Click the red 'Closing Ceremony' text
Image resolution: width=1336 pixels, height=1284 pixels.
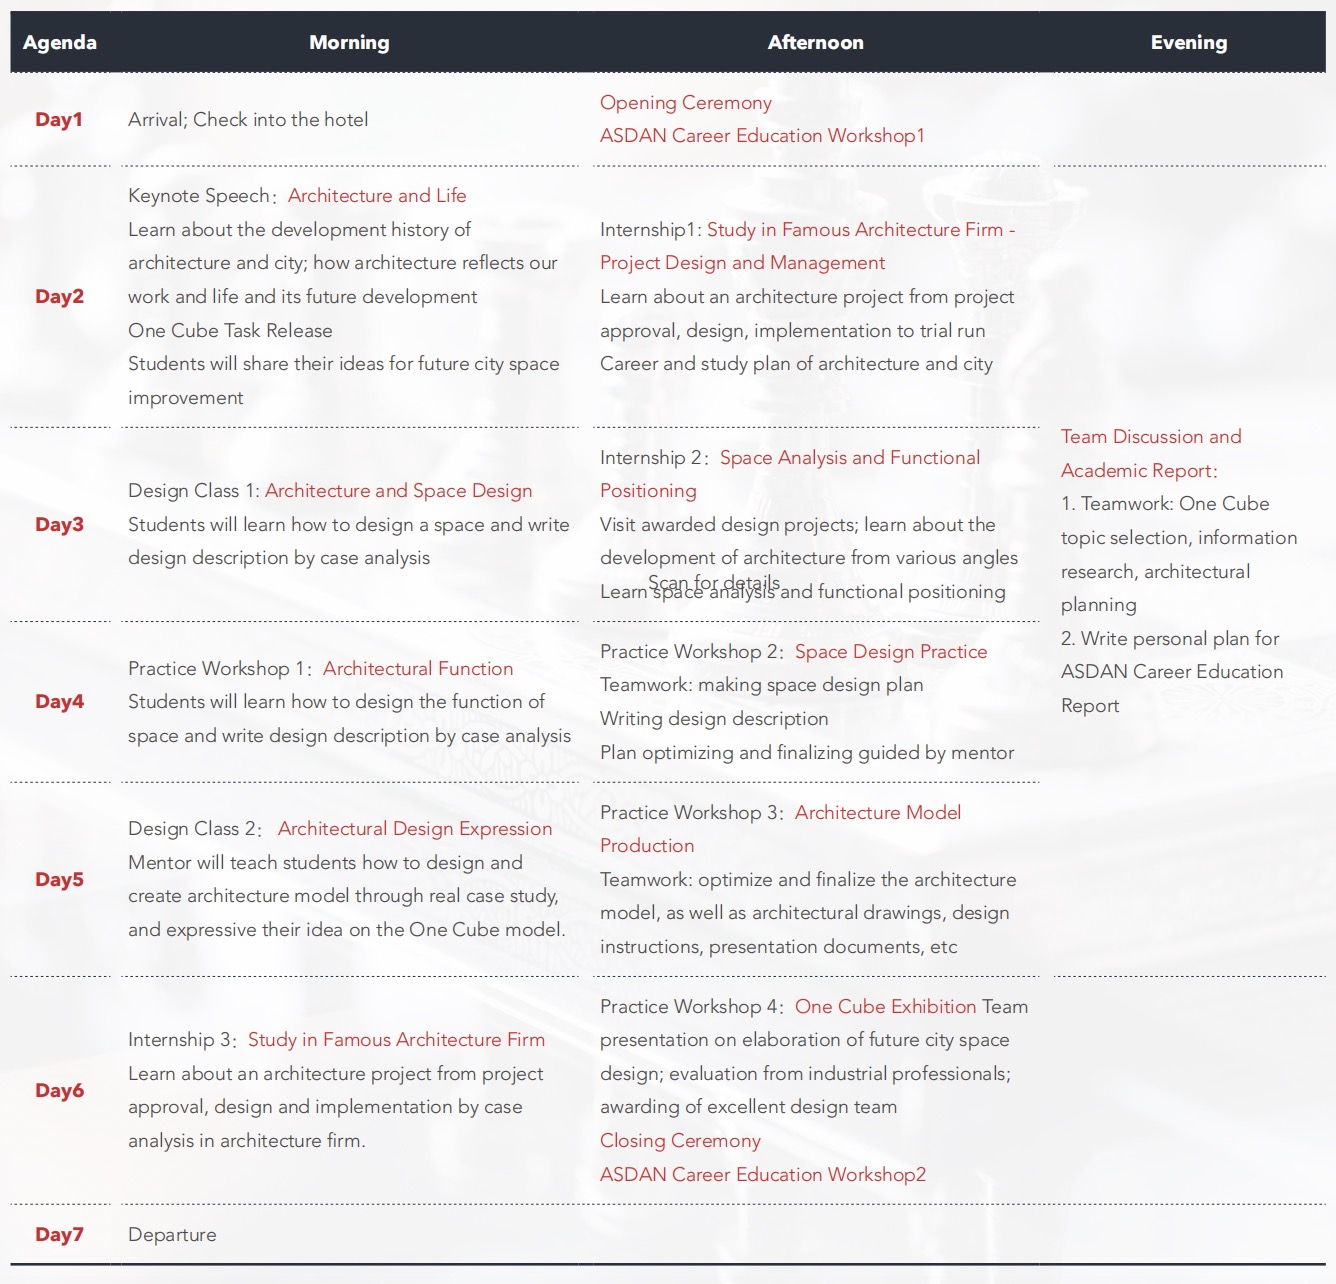680,1141
